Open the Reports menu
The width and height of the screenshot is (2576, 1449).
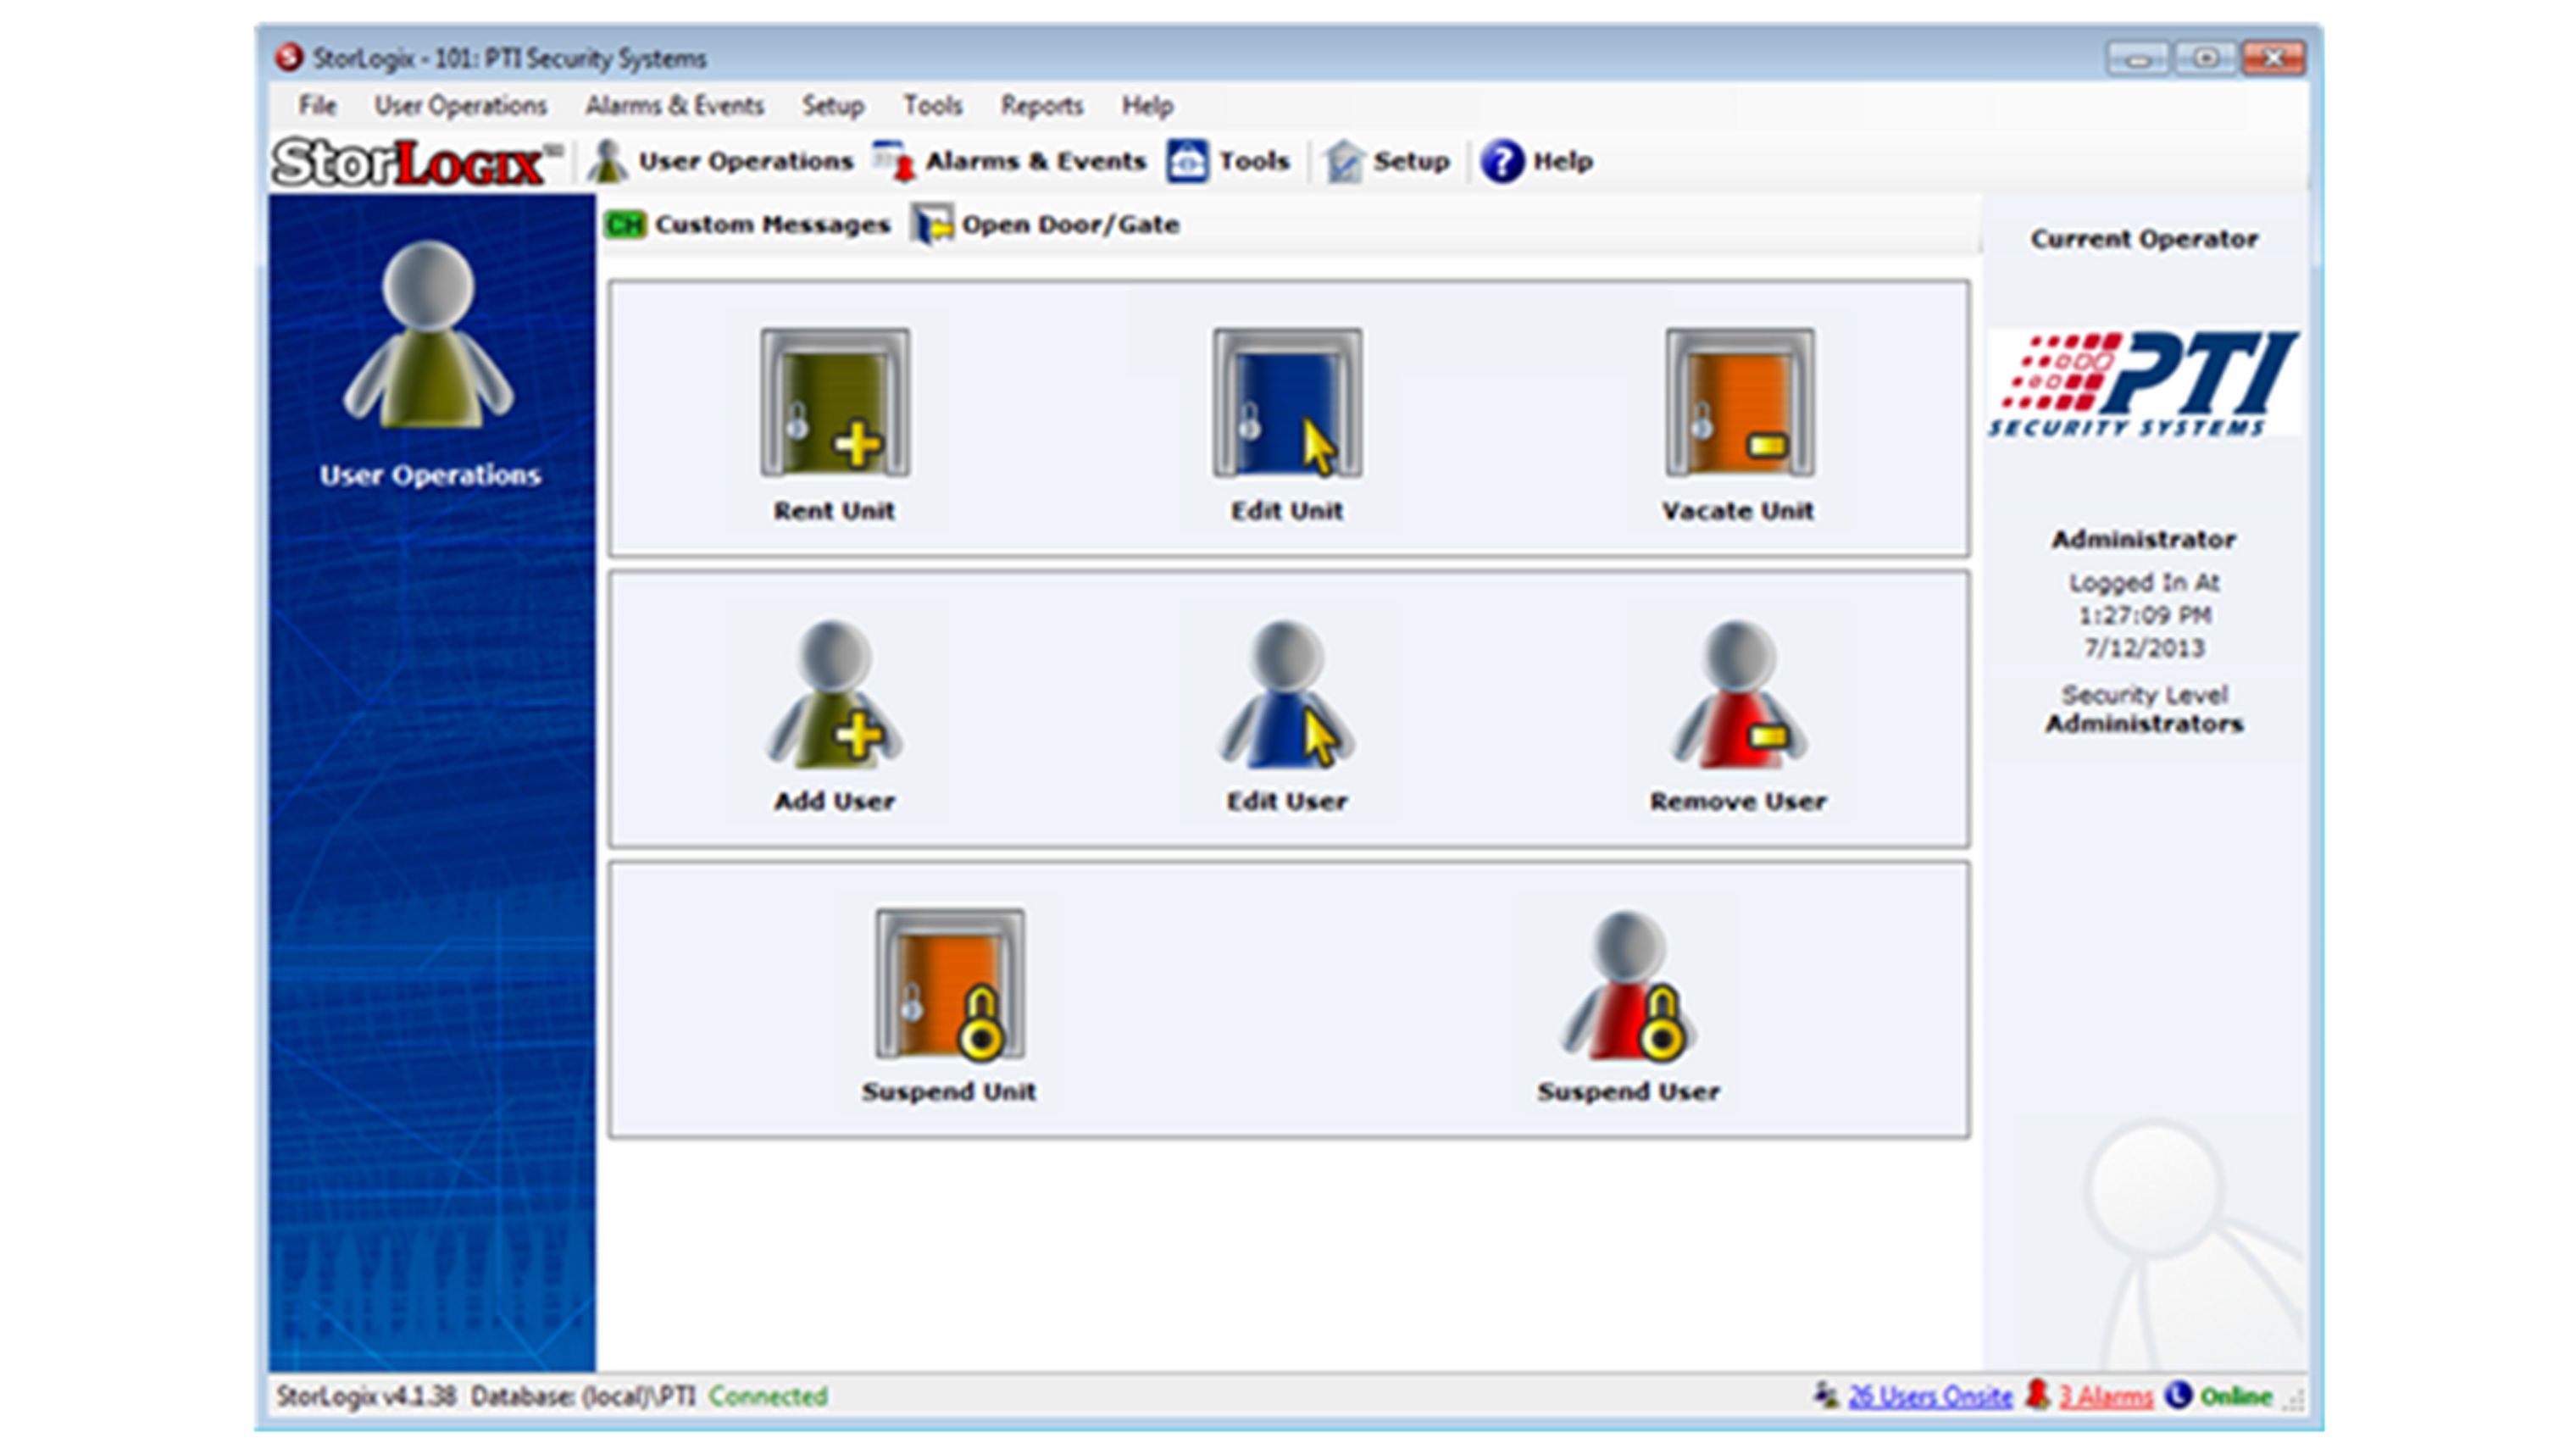(x=1041, y=106)
